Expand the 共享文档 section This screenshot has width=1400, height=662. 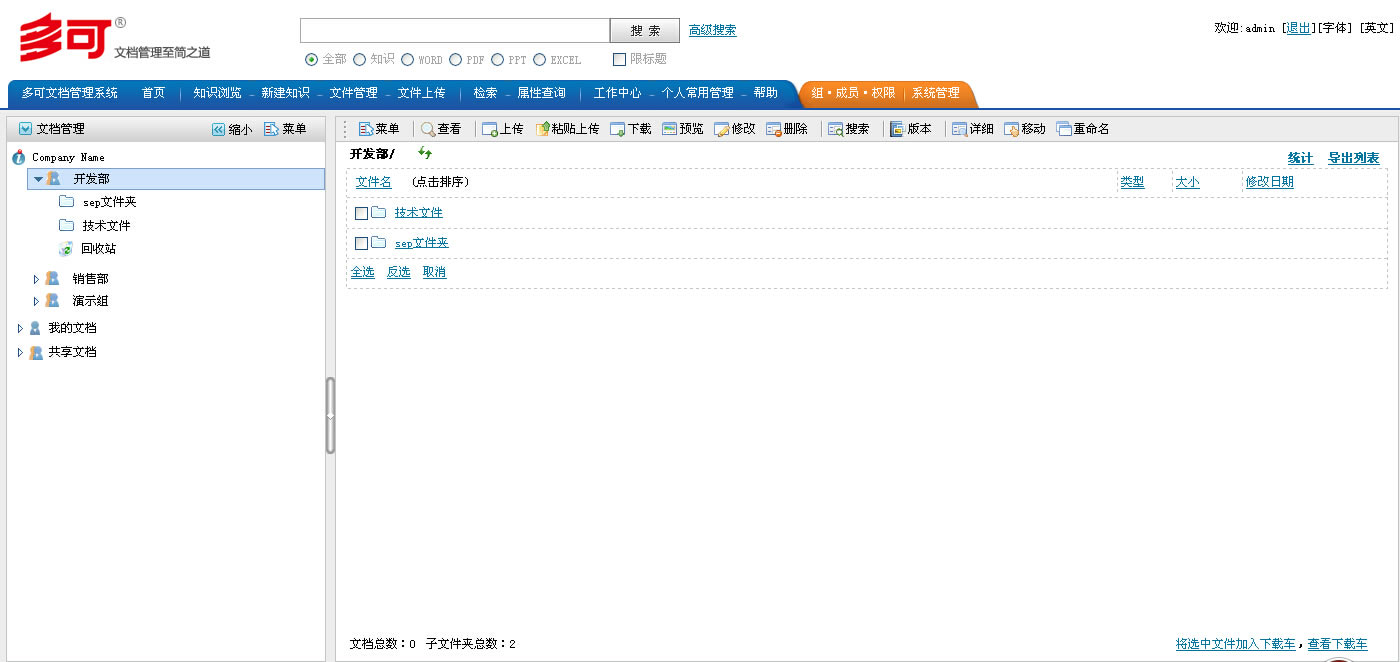pos(21,352)
